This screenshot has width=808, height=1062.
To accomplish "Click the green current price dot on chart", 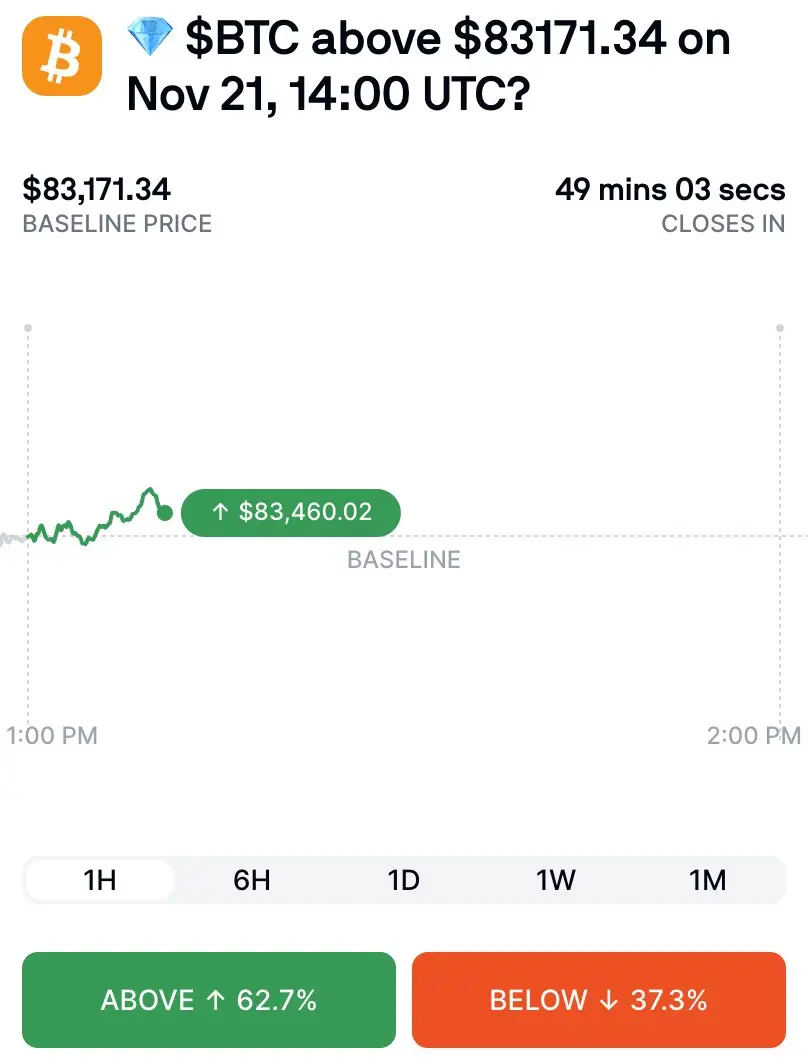I will 165,513.
